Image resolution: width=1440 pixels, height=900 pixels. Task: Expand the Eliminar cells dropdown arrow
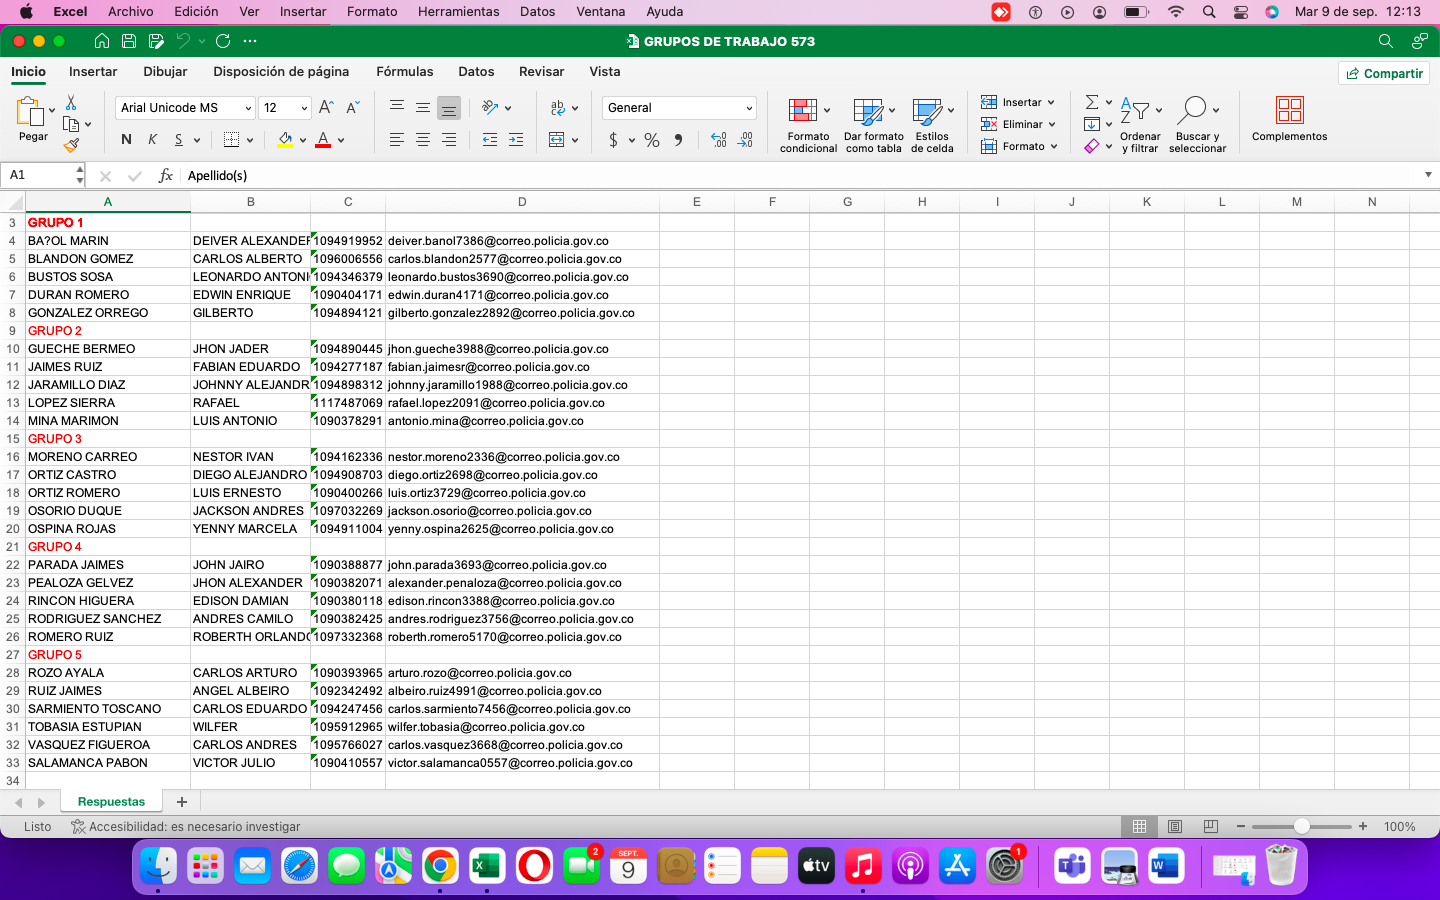[x=1052, y=124]
